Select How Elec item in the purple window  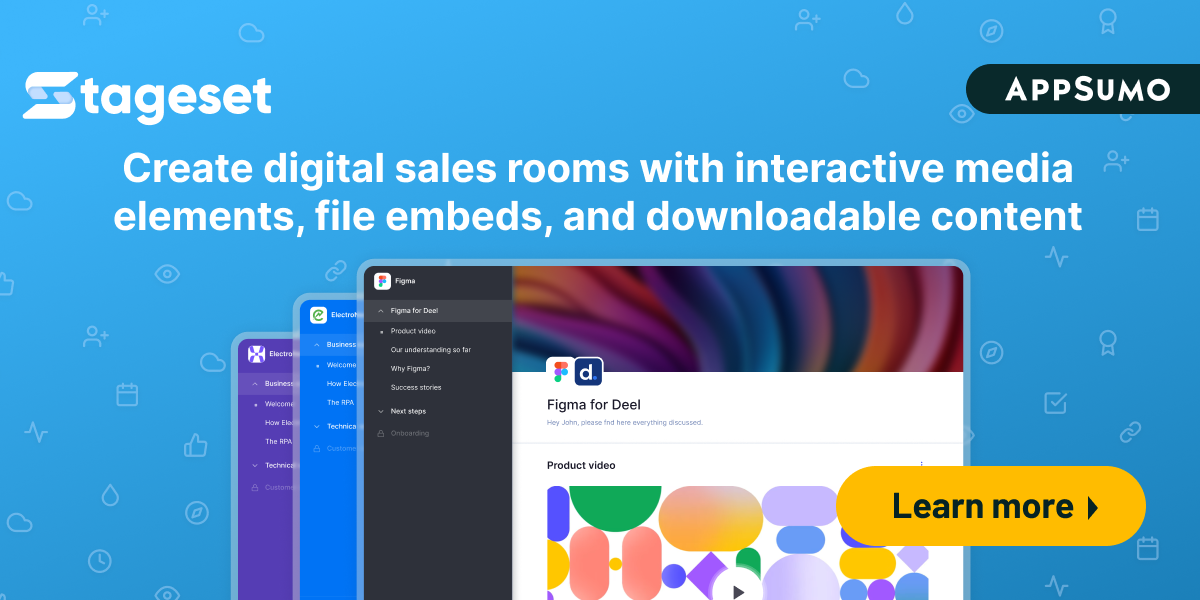click(278, 423)
